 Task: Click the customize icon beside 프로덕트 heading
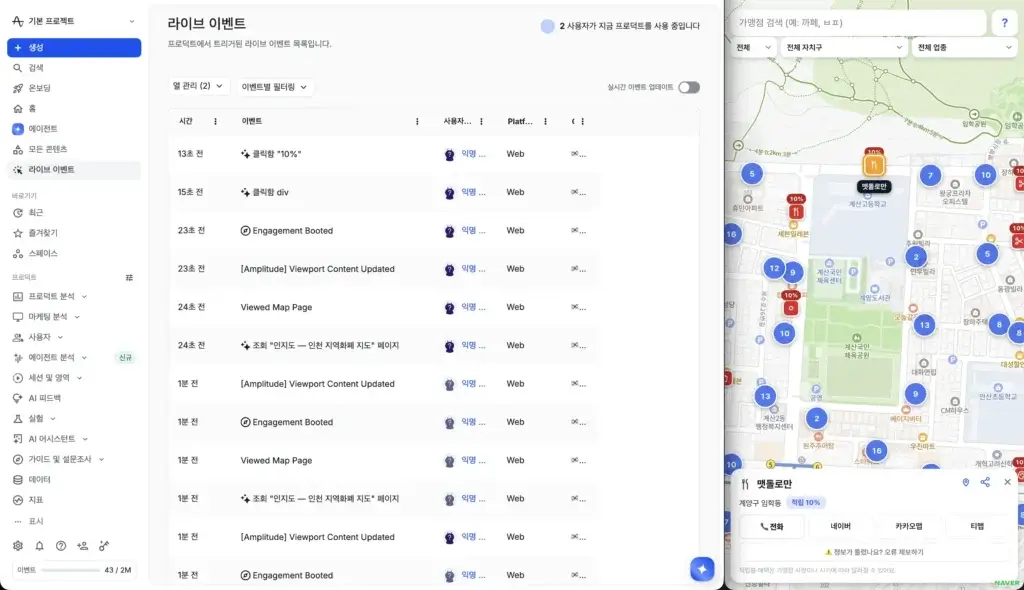click(x=129, y=278)
